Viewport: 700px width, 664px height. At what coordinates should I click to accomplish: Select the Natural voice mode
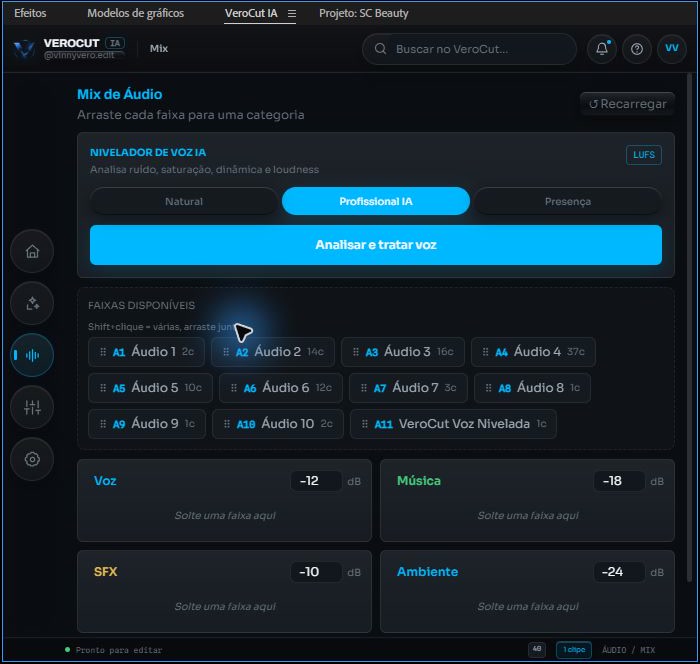(x=184, y=201)
